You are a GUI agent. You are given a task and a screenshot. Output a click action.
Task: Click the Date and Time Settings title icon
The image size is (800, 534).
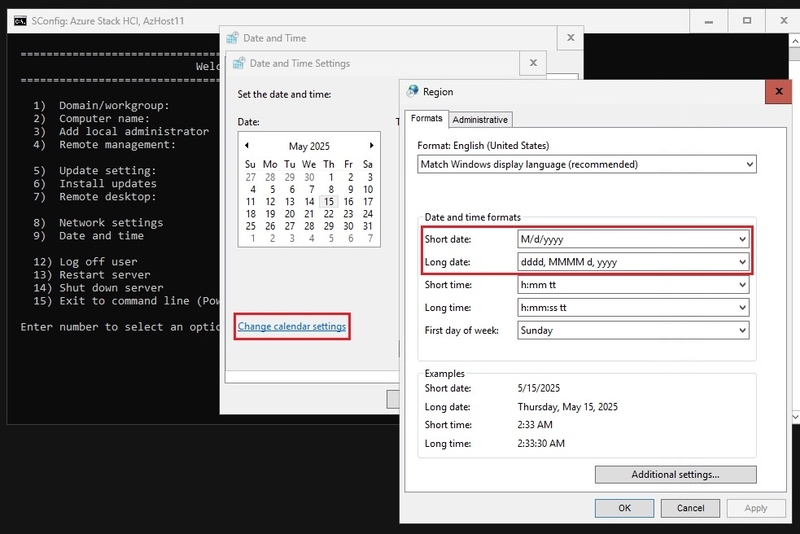point(239,63)
